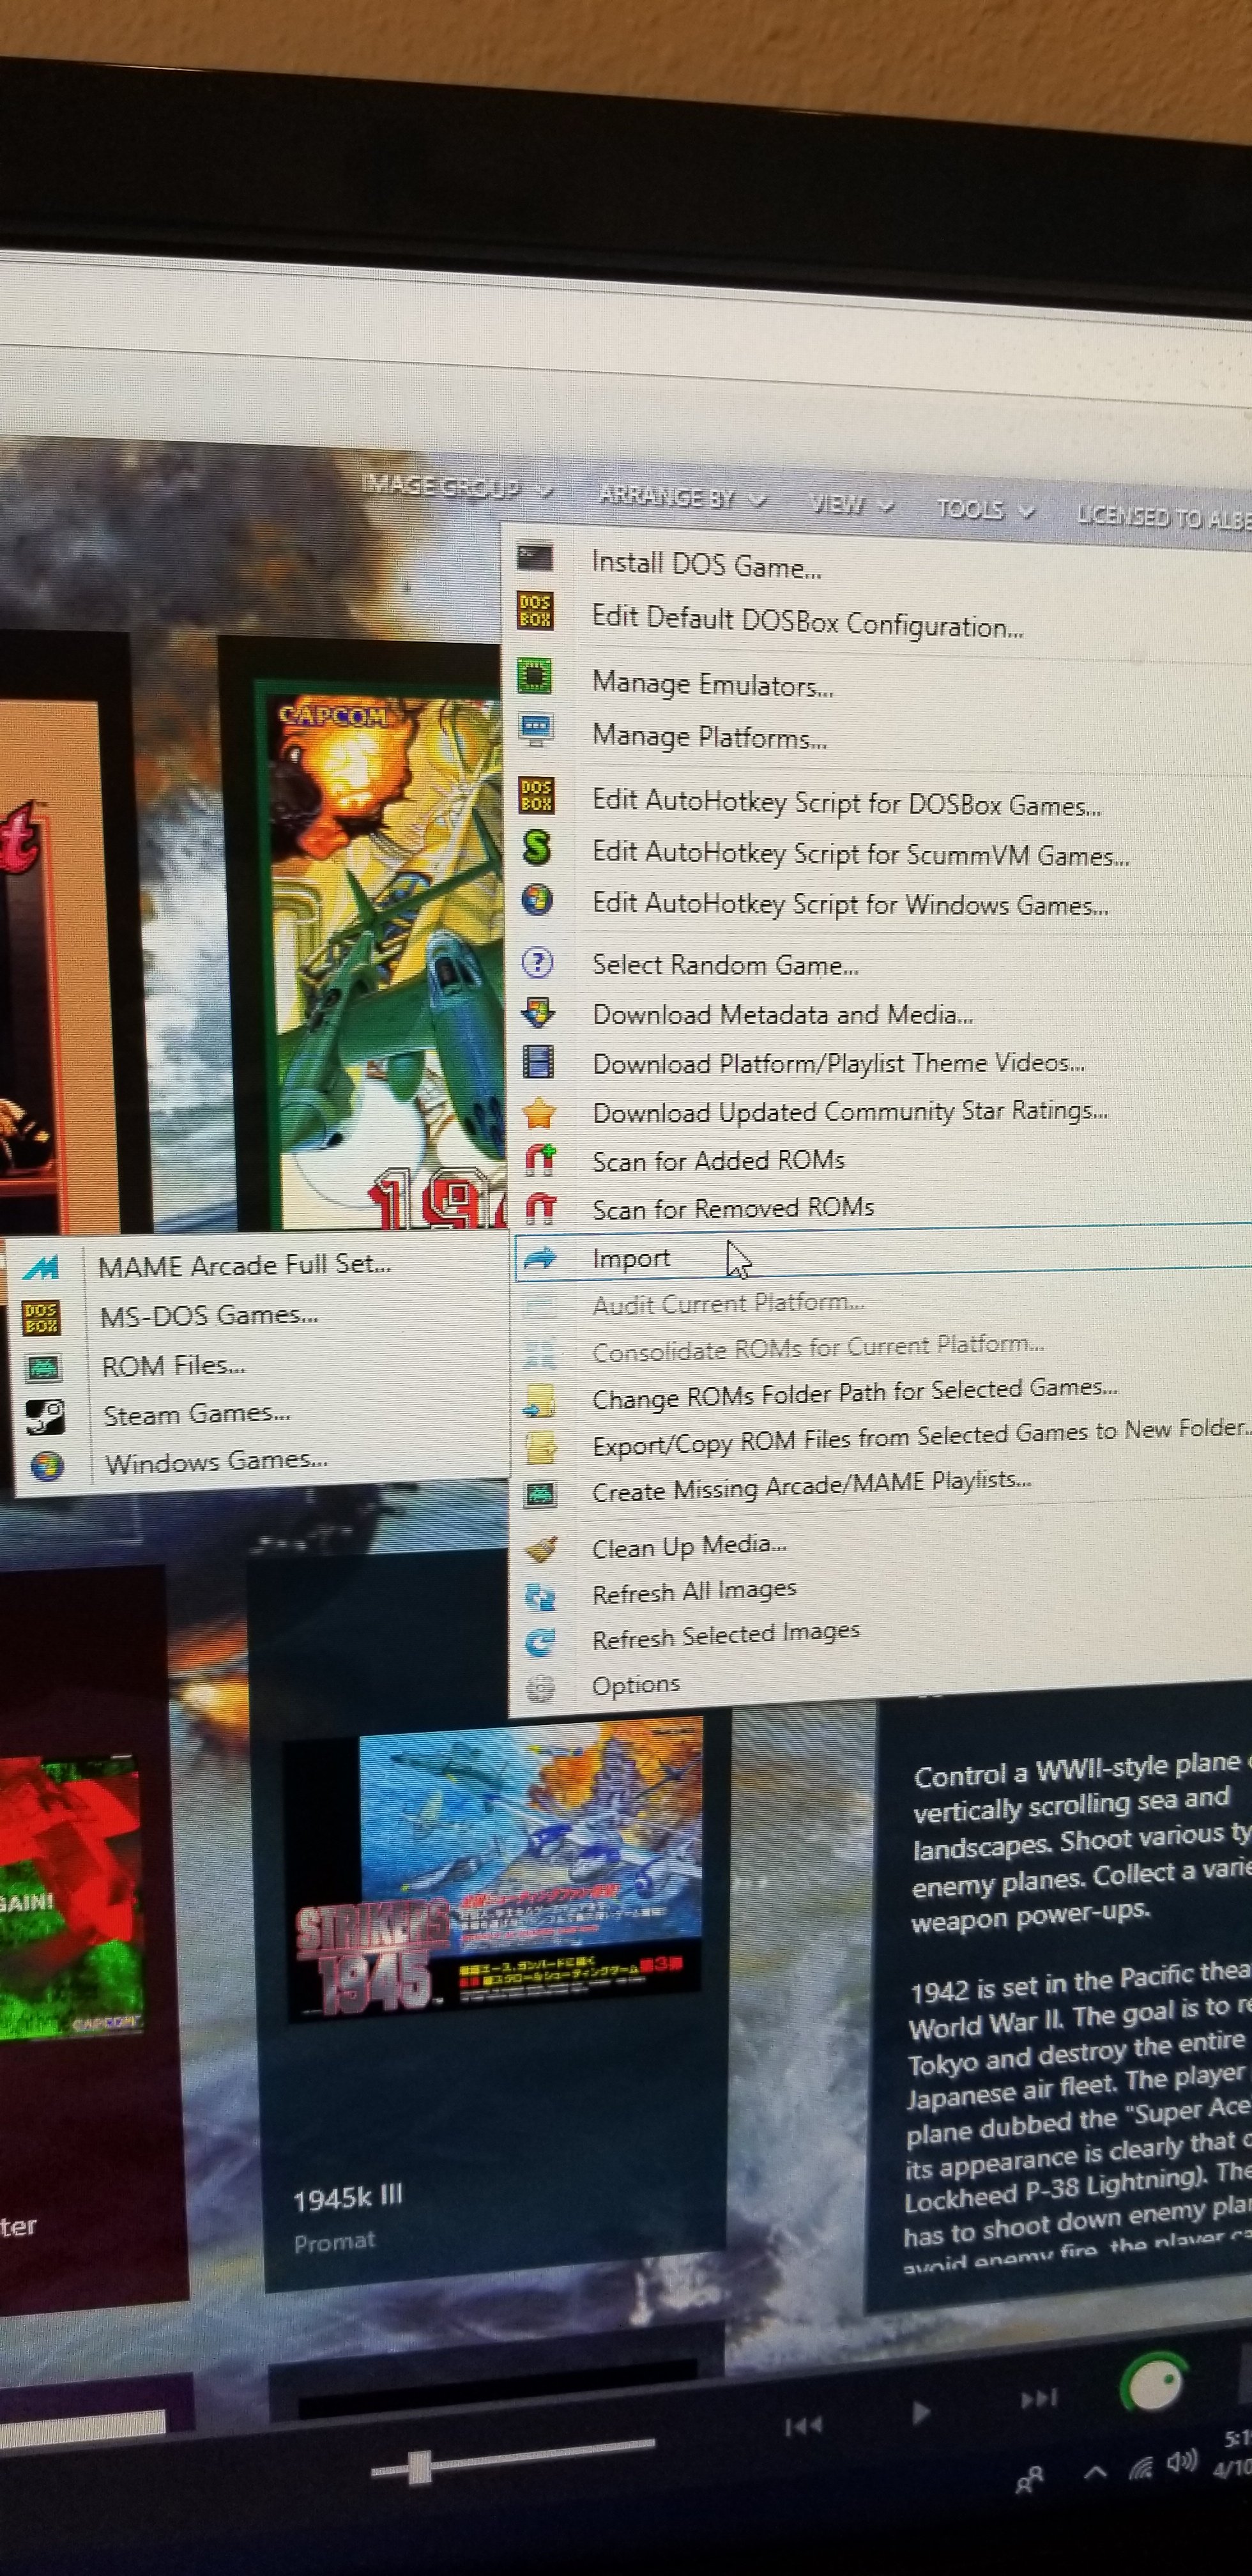Click the MAME logo icon in Import submenu

(x=41, y=1269)
